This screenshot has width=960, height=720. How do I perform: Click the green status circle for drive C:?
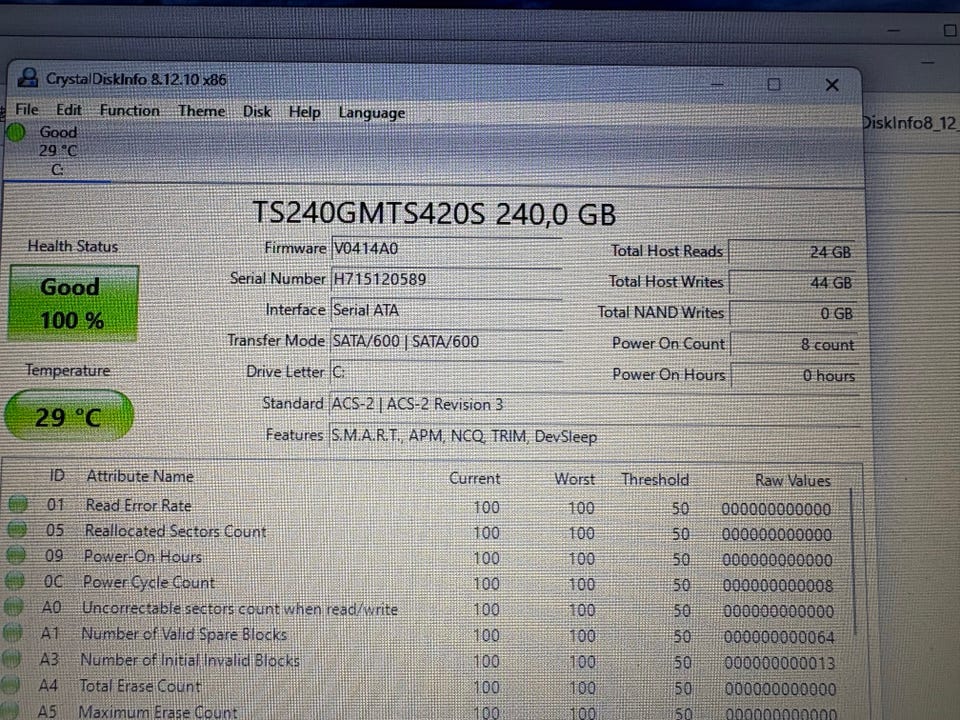[x=15, y=132]
